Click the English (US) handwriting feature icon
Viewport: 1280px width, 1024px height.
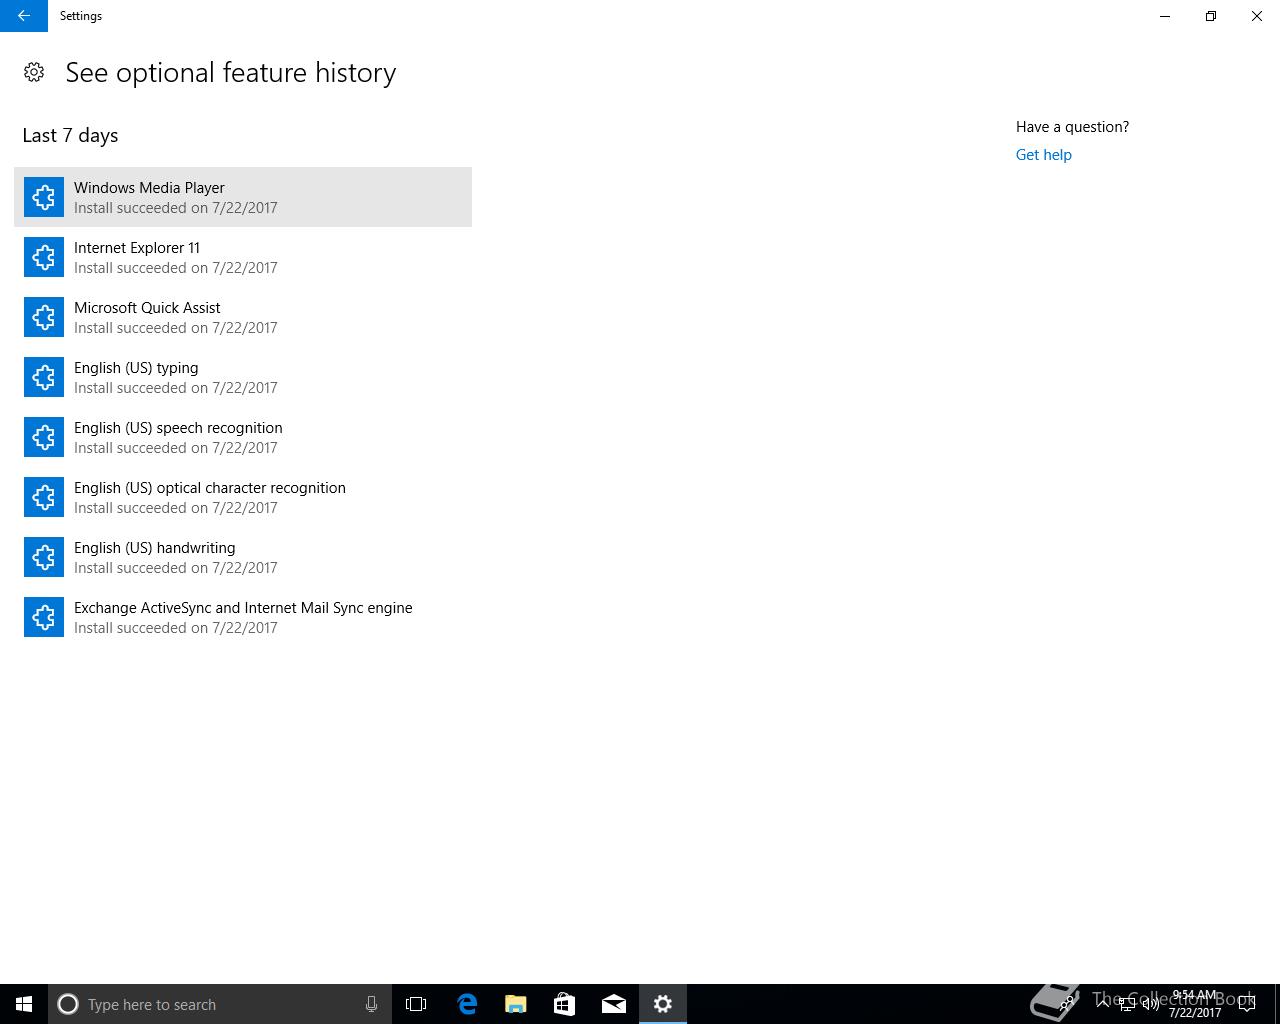(44, 557)
